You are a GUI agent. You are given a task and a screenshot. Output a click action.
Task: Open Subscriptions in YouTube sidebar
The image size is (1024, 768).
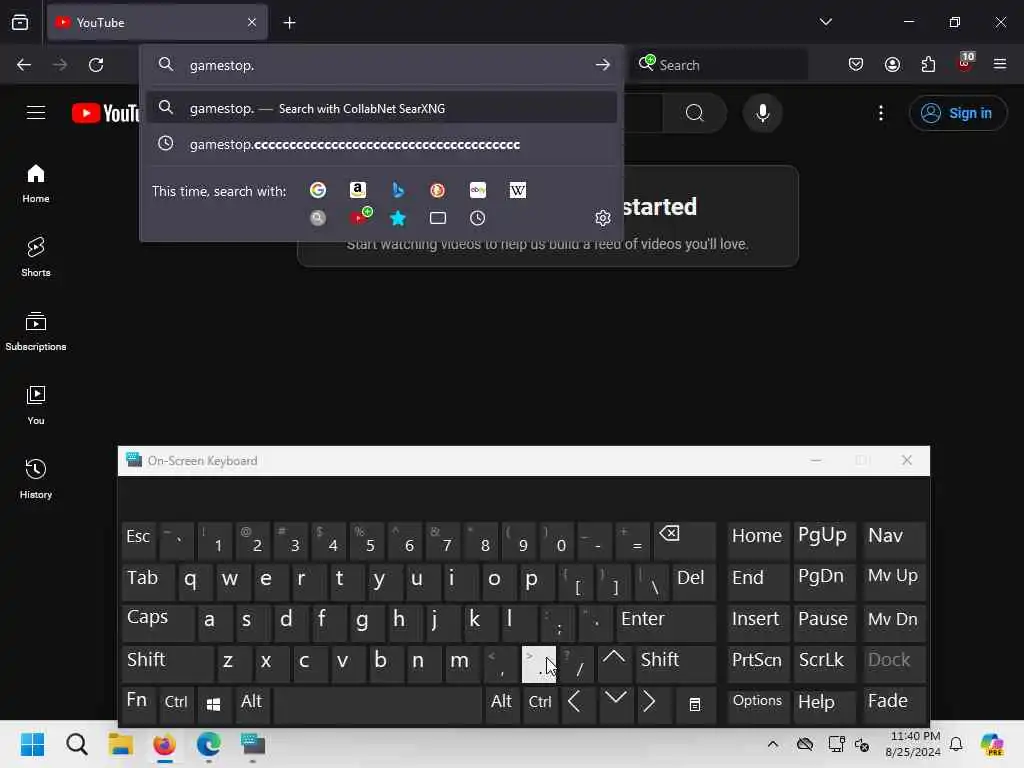click(36, 332)
